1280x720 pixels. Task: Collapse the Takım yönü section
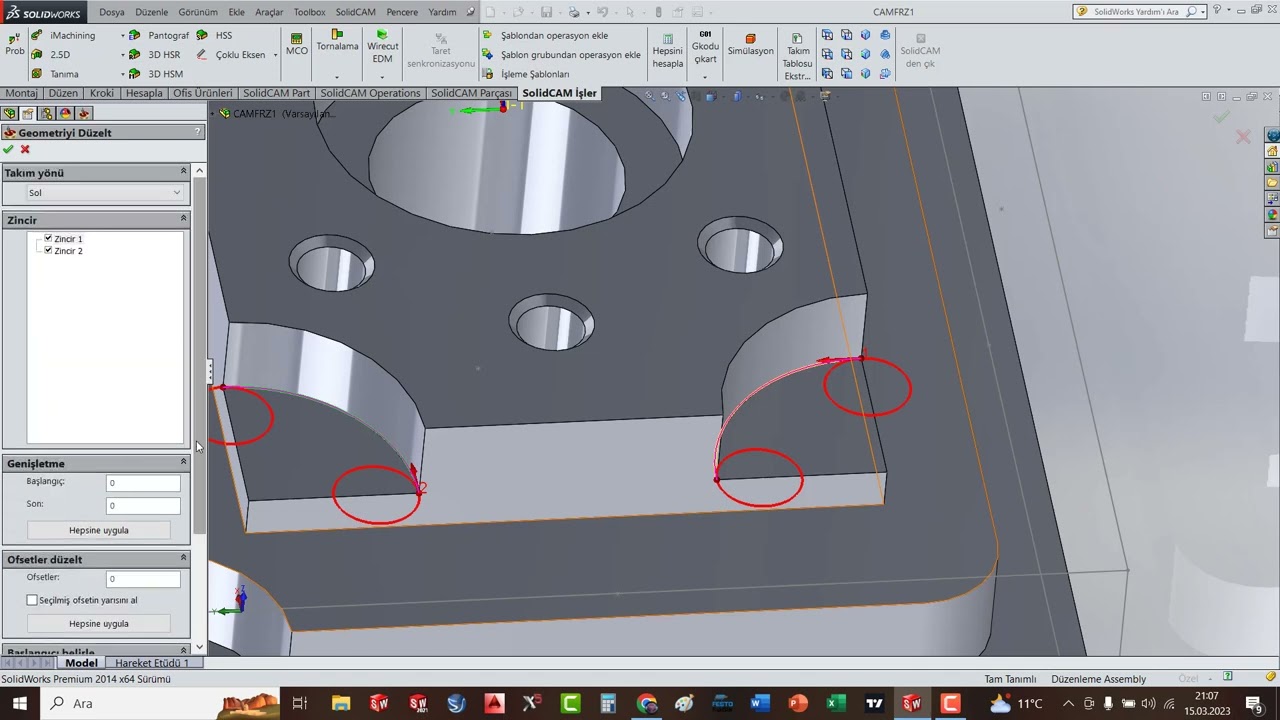183,172
